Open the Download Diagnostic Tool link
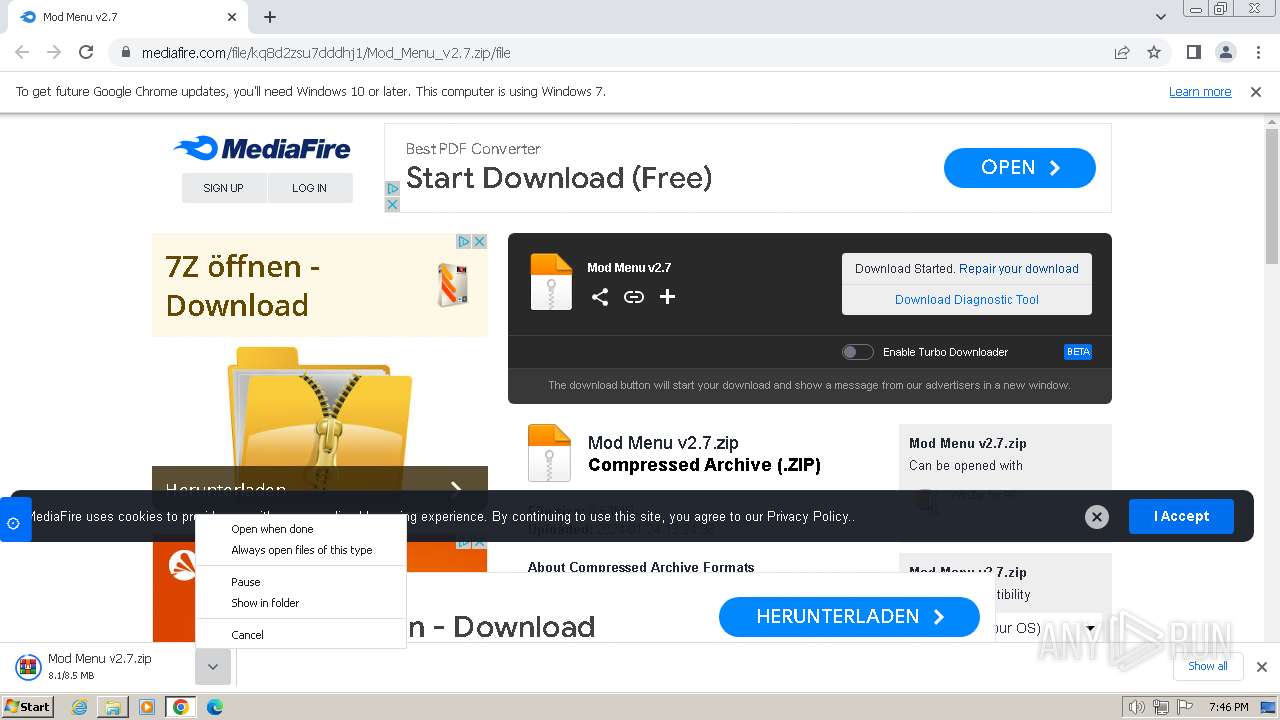 [x=966, y=299]
